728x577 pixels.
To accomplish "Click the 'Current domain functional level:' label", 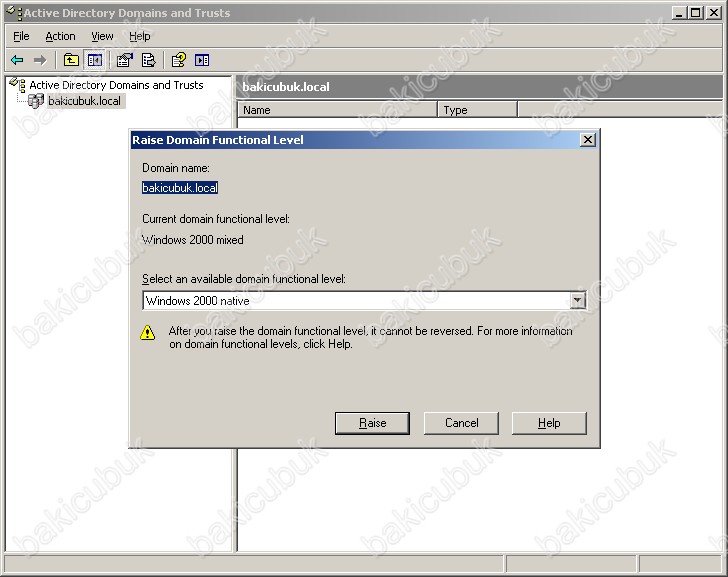I will tap(216, 219).
